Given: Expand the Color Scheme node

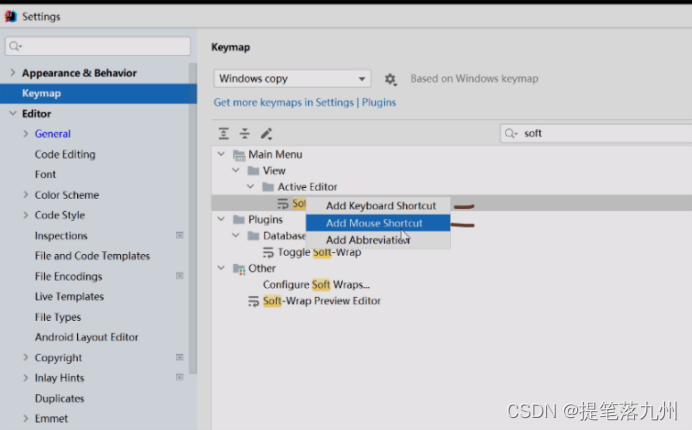Looking at the screenshot, I should coord(26,195).
